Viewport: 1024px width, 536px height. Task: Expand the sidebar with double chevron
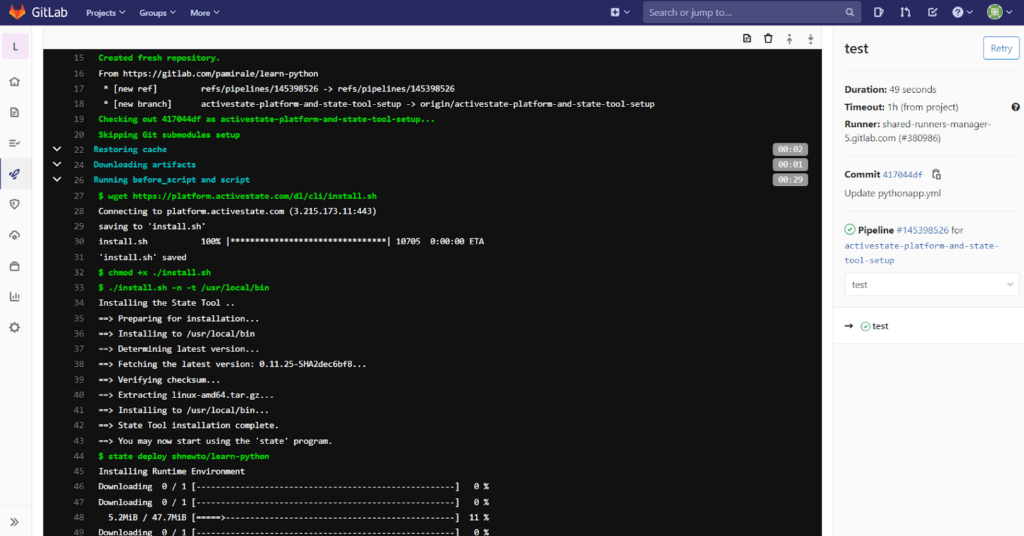[x=14, y=522]
